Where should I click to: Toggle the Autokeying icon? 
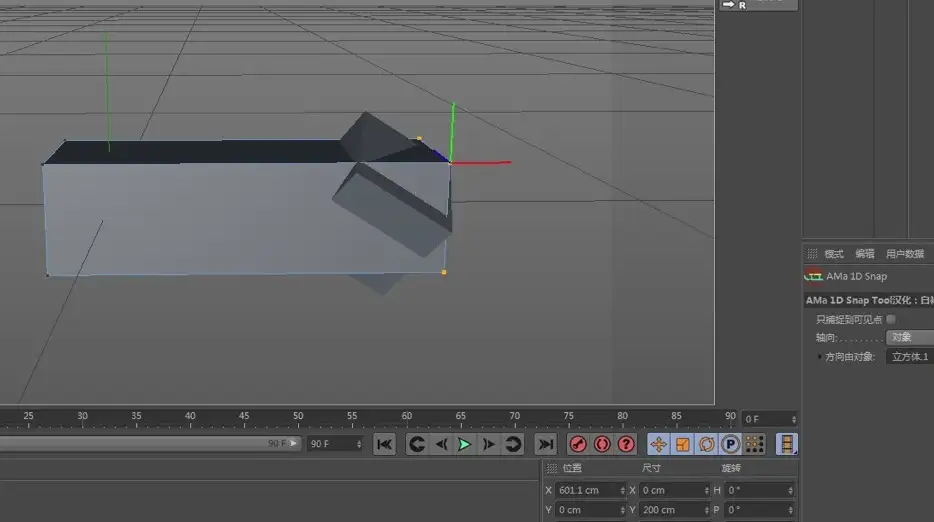(602, 444)
